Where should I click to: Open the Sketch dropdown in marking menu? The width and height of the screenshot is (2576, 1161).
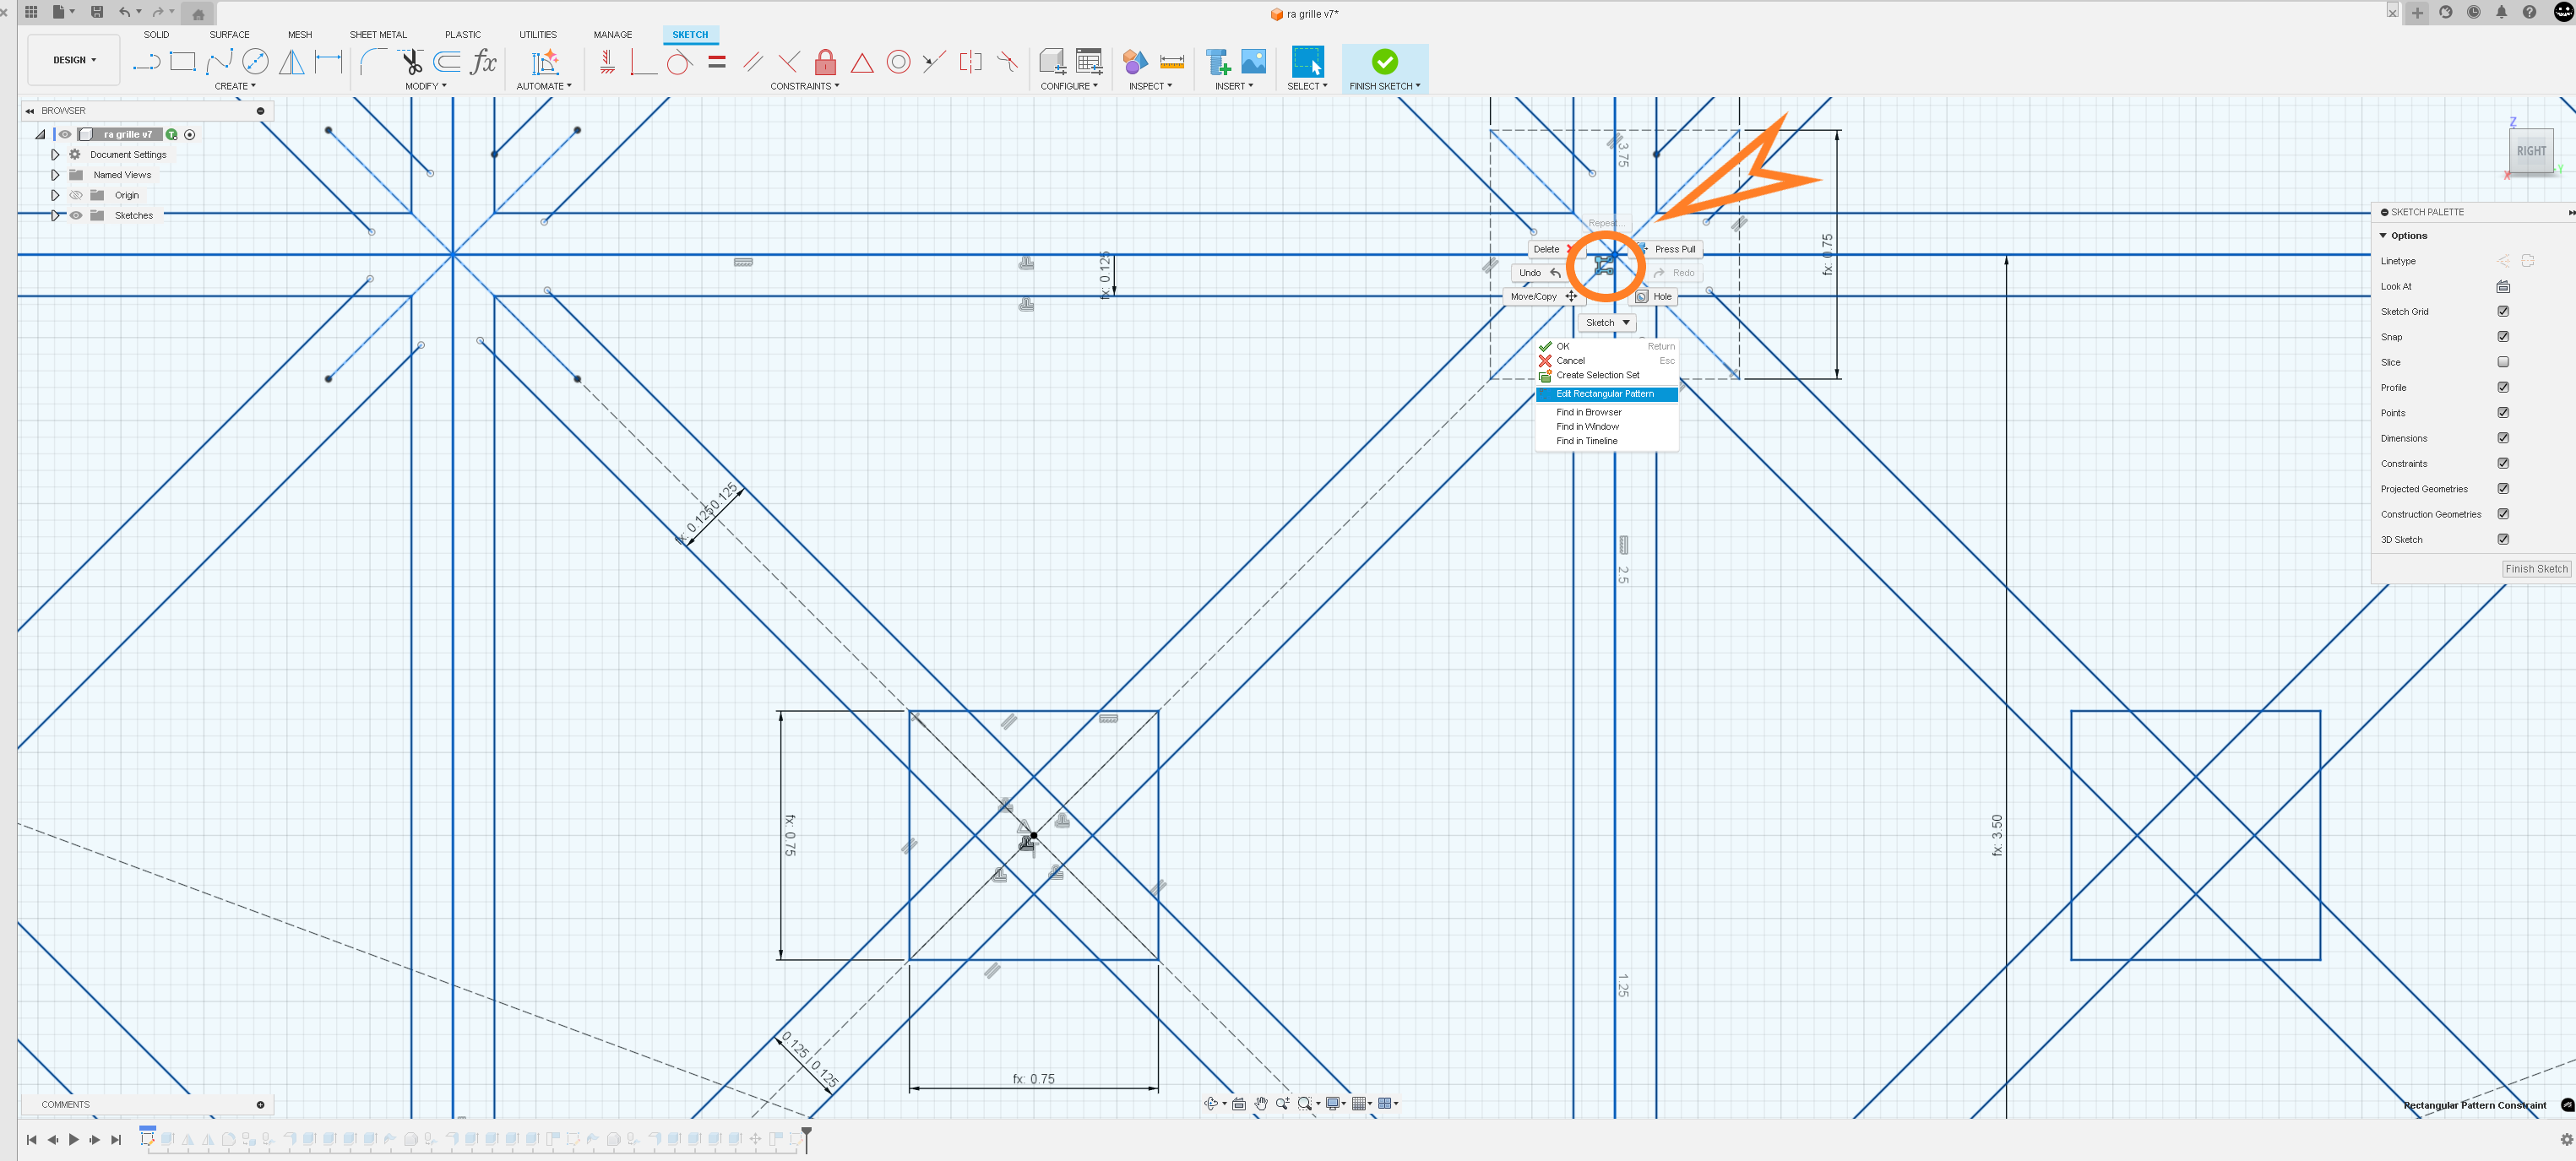(x=1607, y=322)
